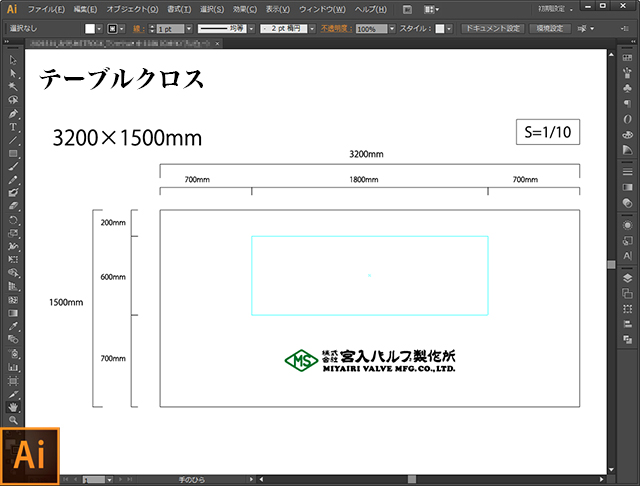Open the スタイル graphic style dropdown
640x486 pixels.
point(449,29)
